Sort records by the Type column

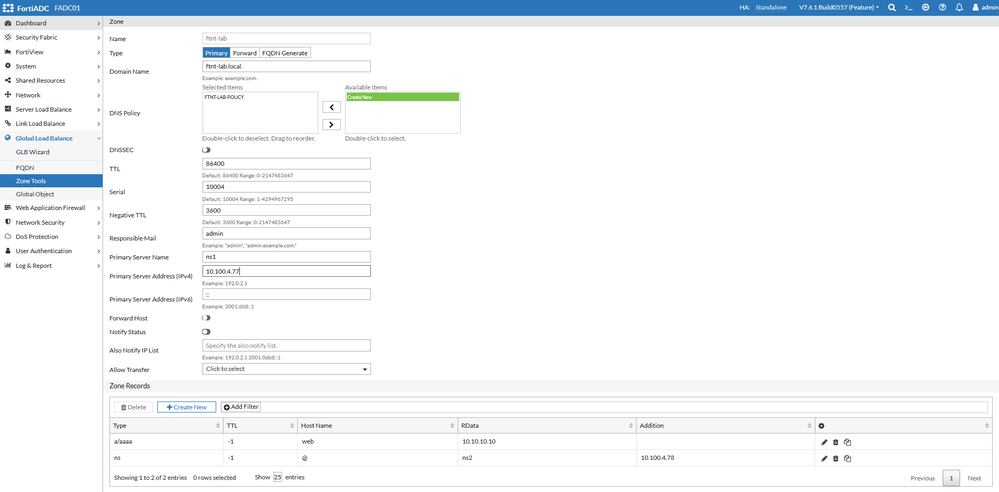tap(166, 425)
